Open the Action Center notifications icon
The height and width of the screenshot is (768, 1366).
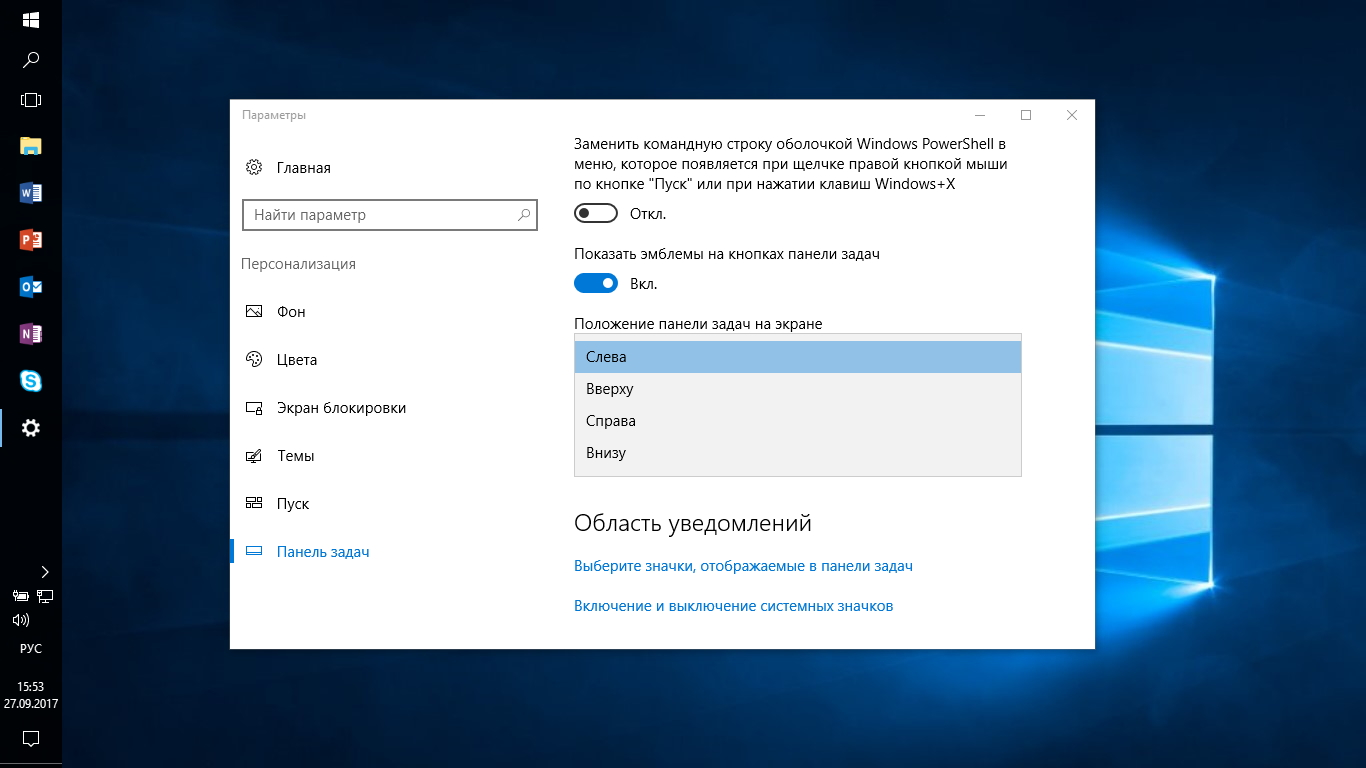click(31, 739)
